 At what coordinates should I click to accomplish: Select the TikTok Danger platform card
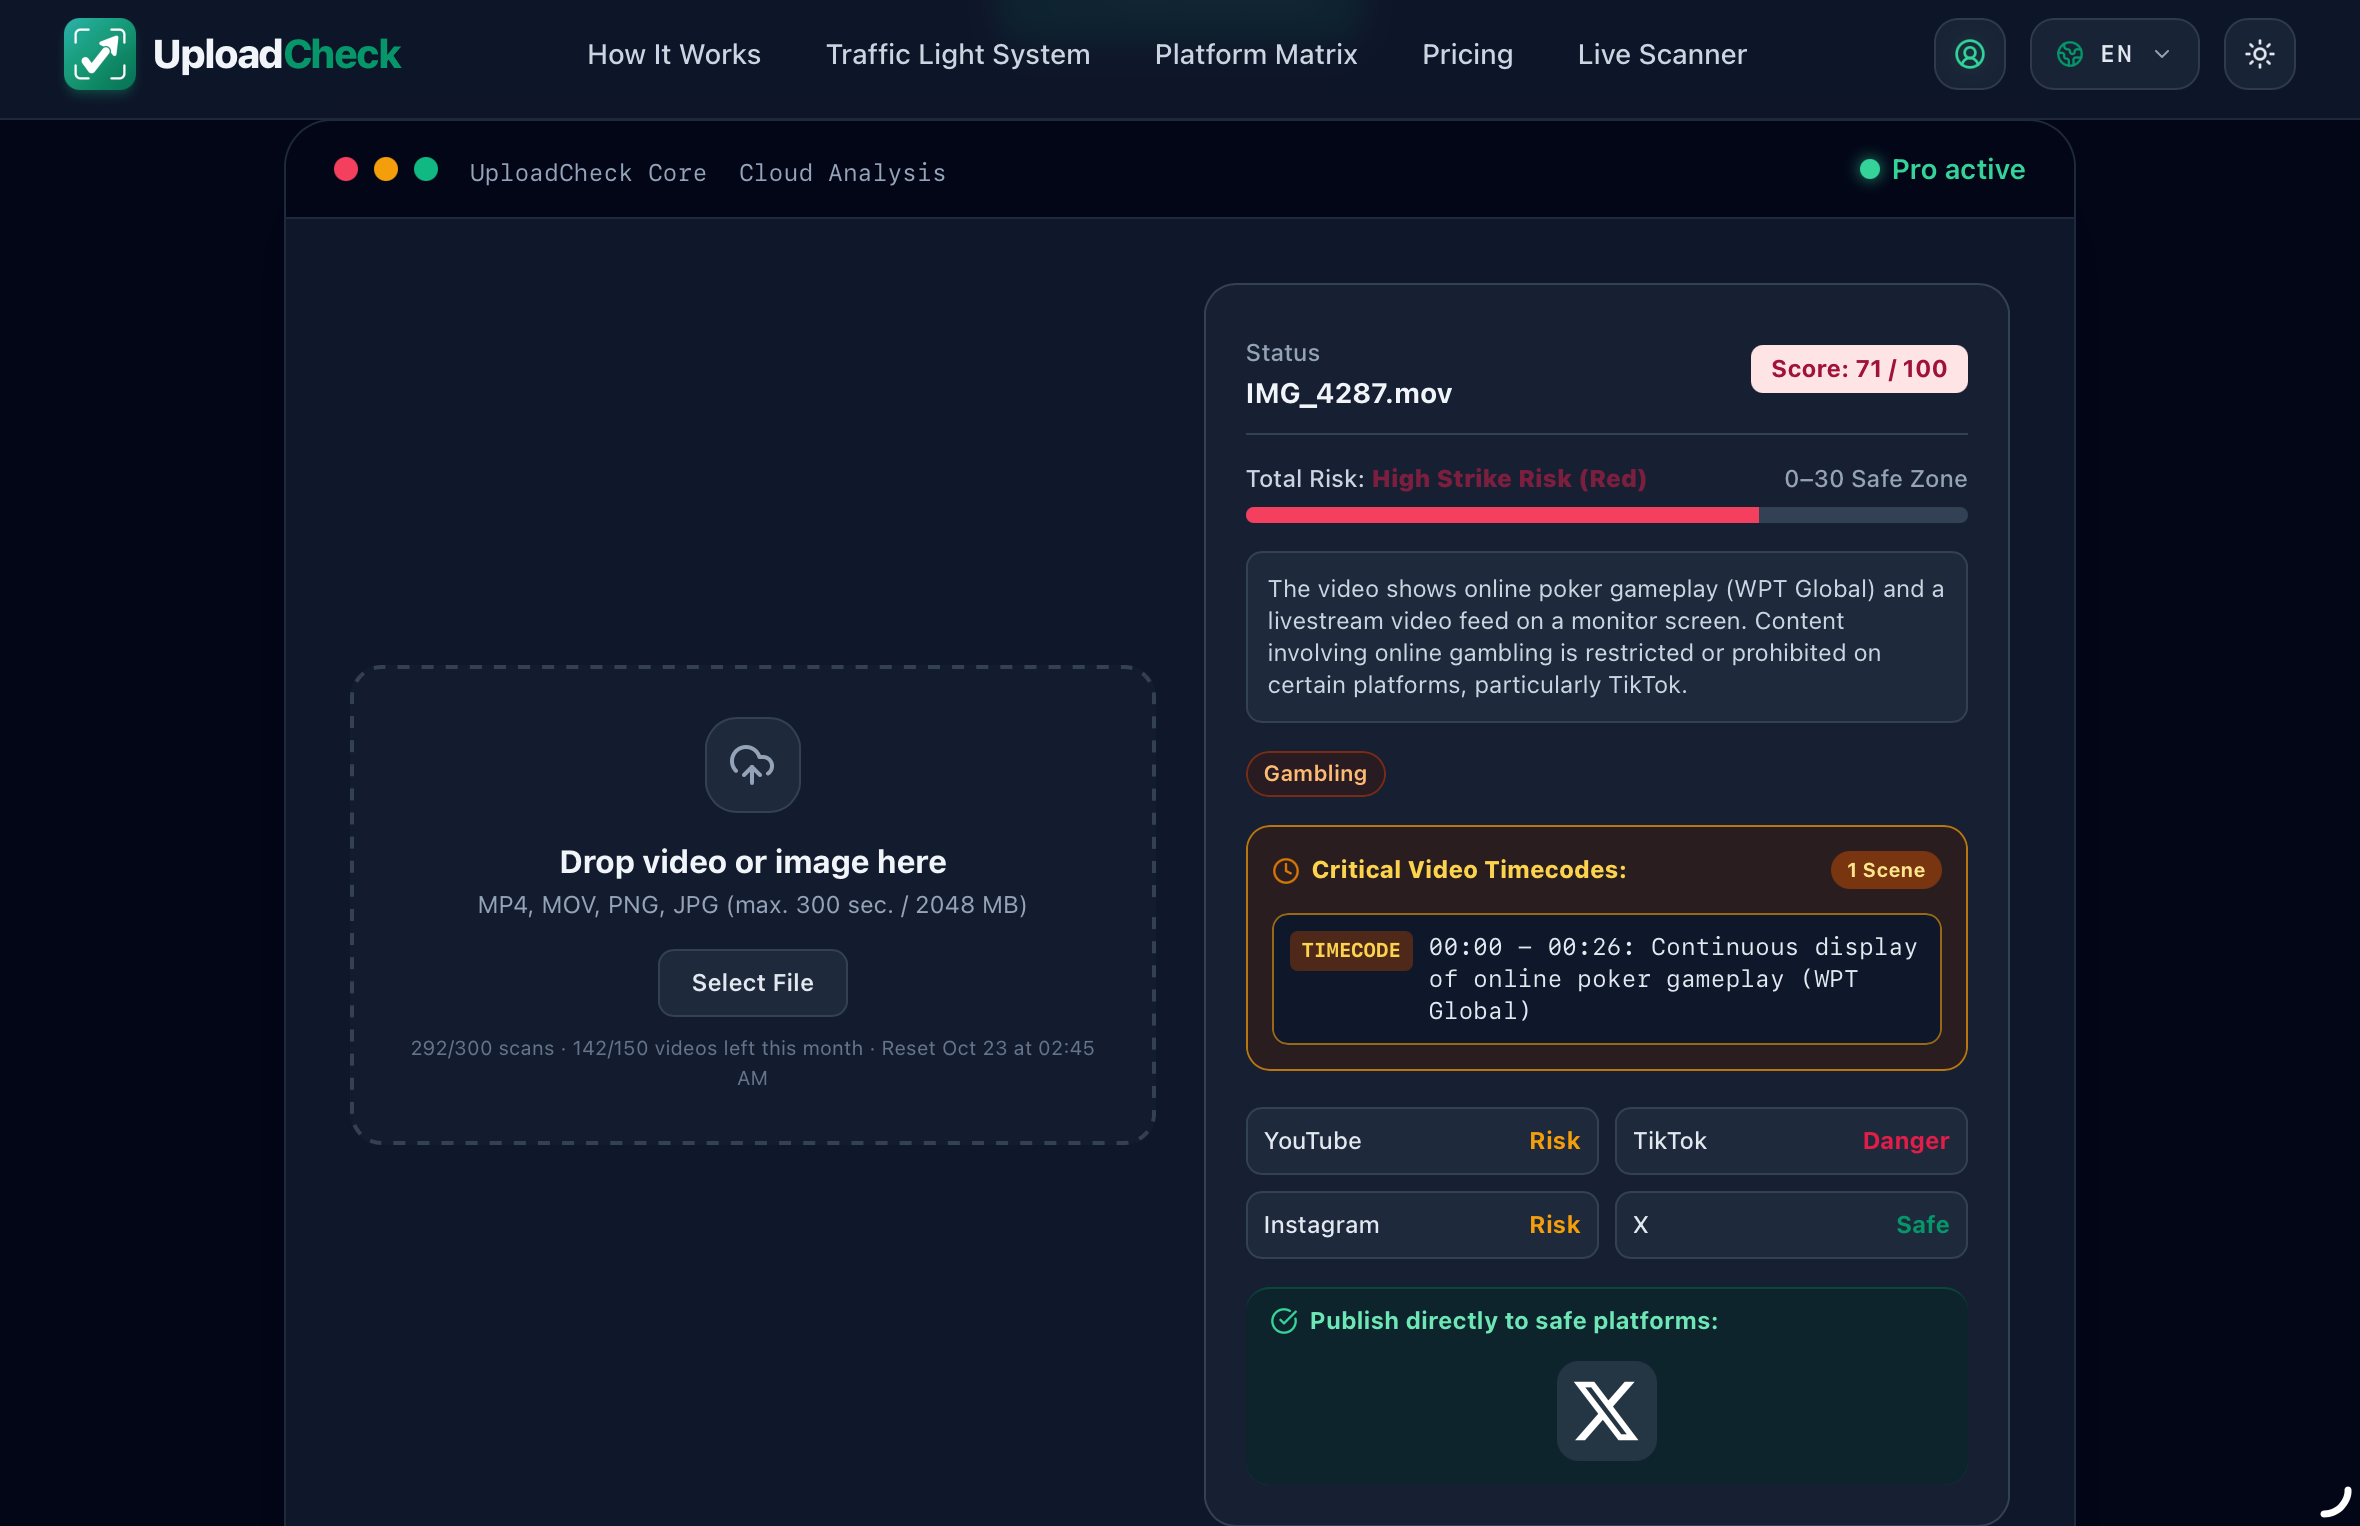pos(1790,1141)
